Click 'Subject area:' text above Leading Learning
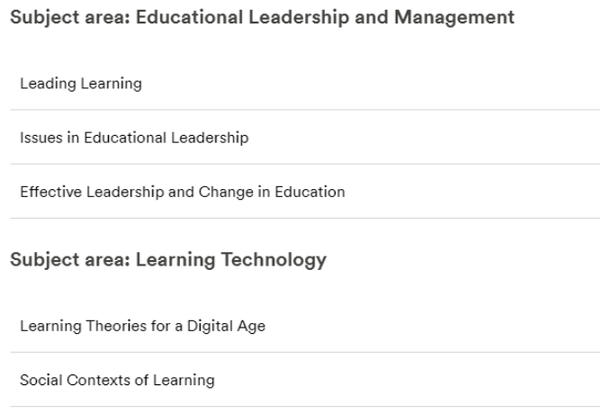The height and width of the screenshot is (414, 600). pos(70,18)
